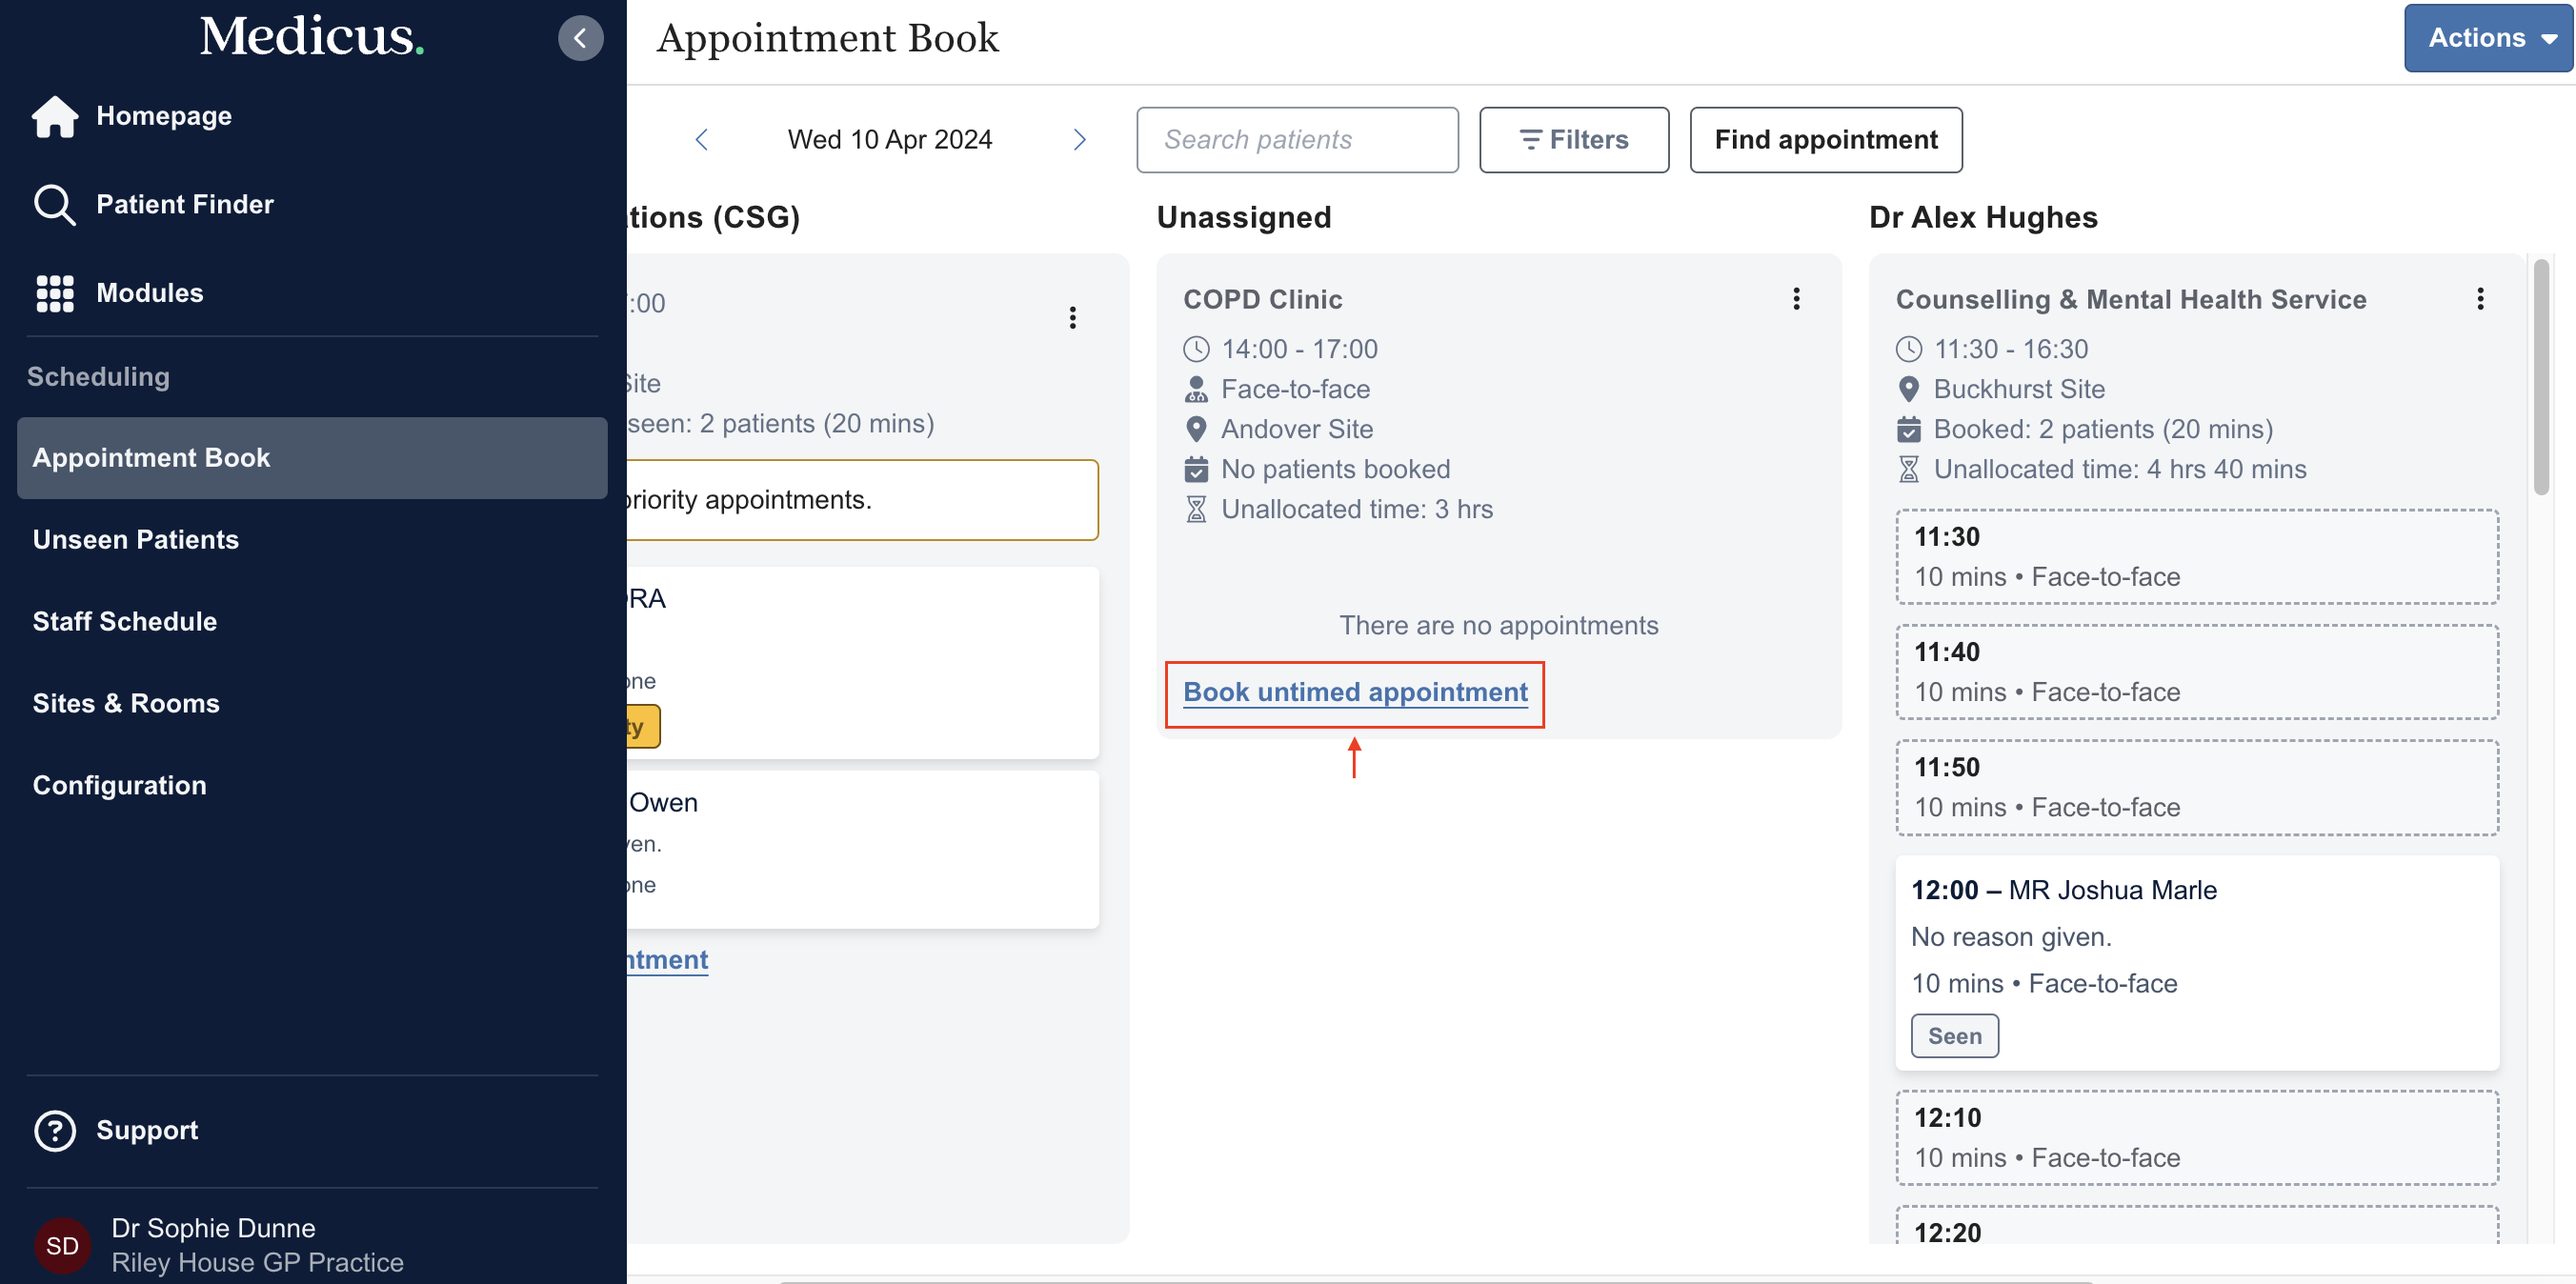
Task: Click the Homepage house icon
Action: click(55, 116)
